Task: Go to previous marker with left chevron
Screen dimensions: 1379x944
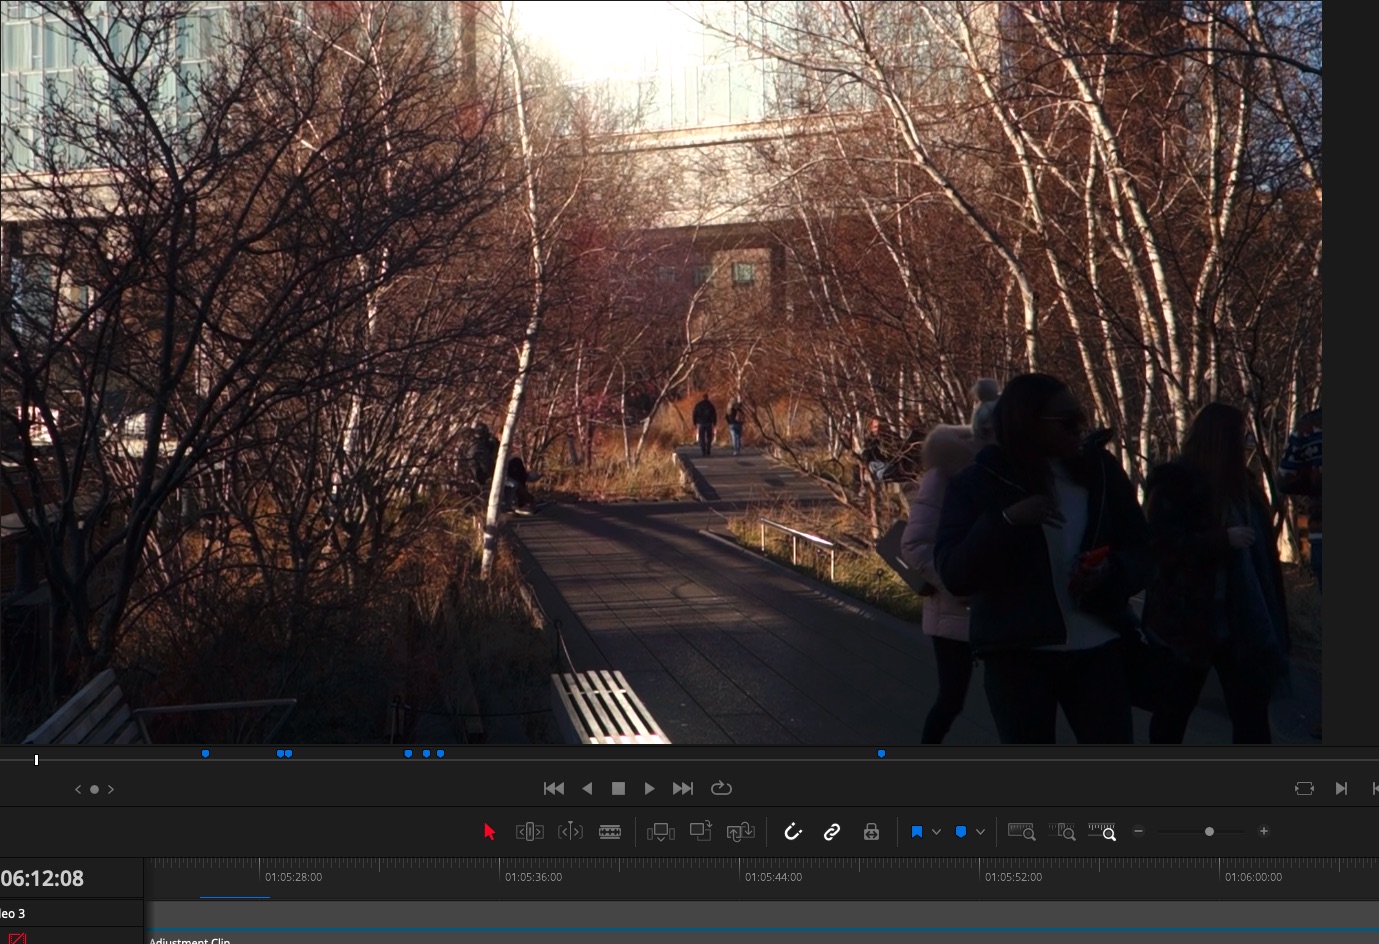Action: (x=78, y=789)
